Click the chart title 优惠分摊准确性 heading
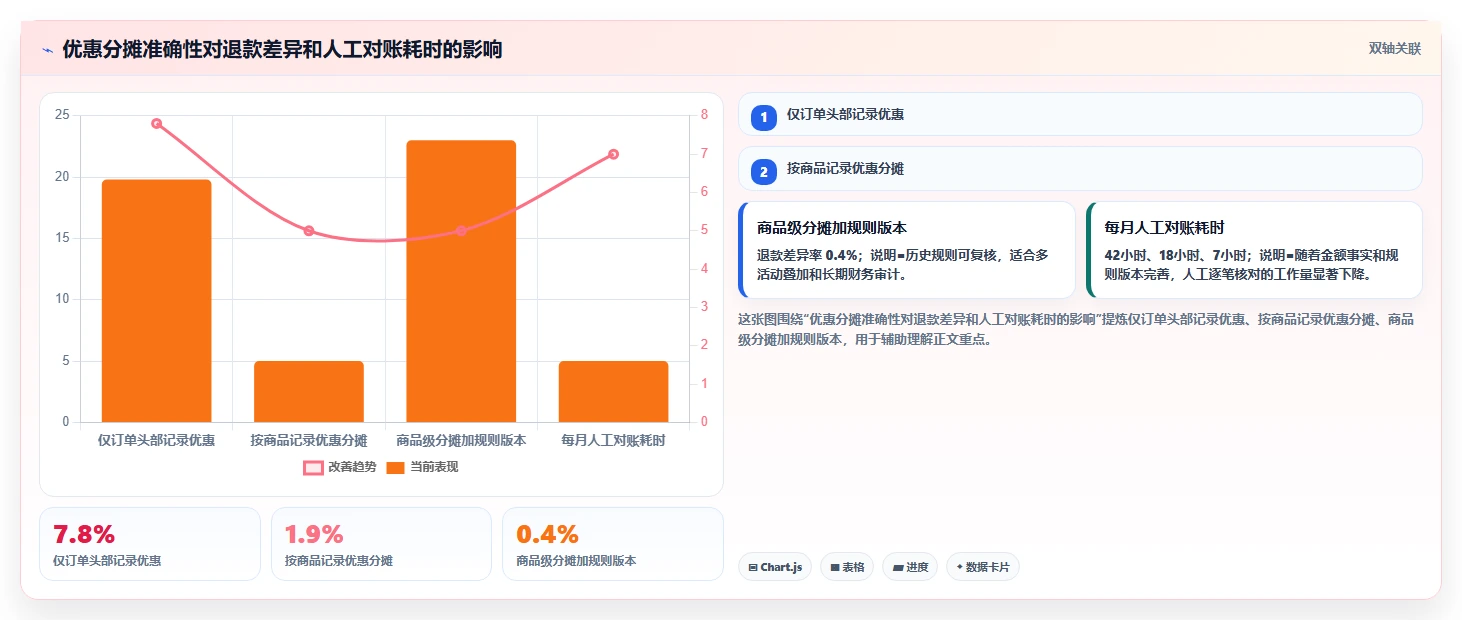The height and width of the screenshot is (620, 1462). [x=282, y=50]
